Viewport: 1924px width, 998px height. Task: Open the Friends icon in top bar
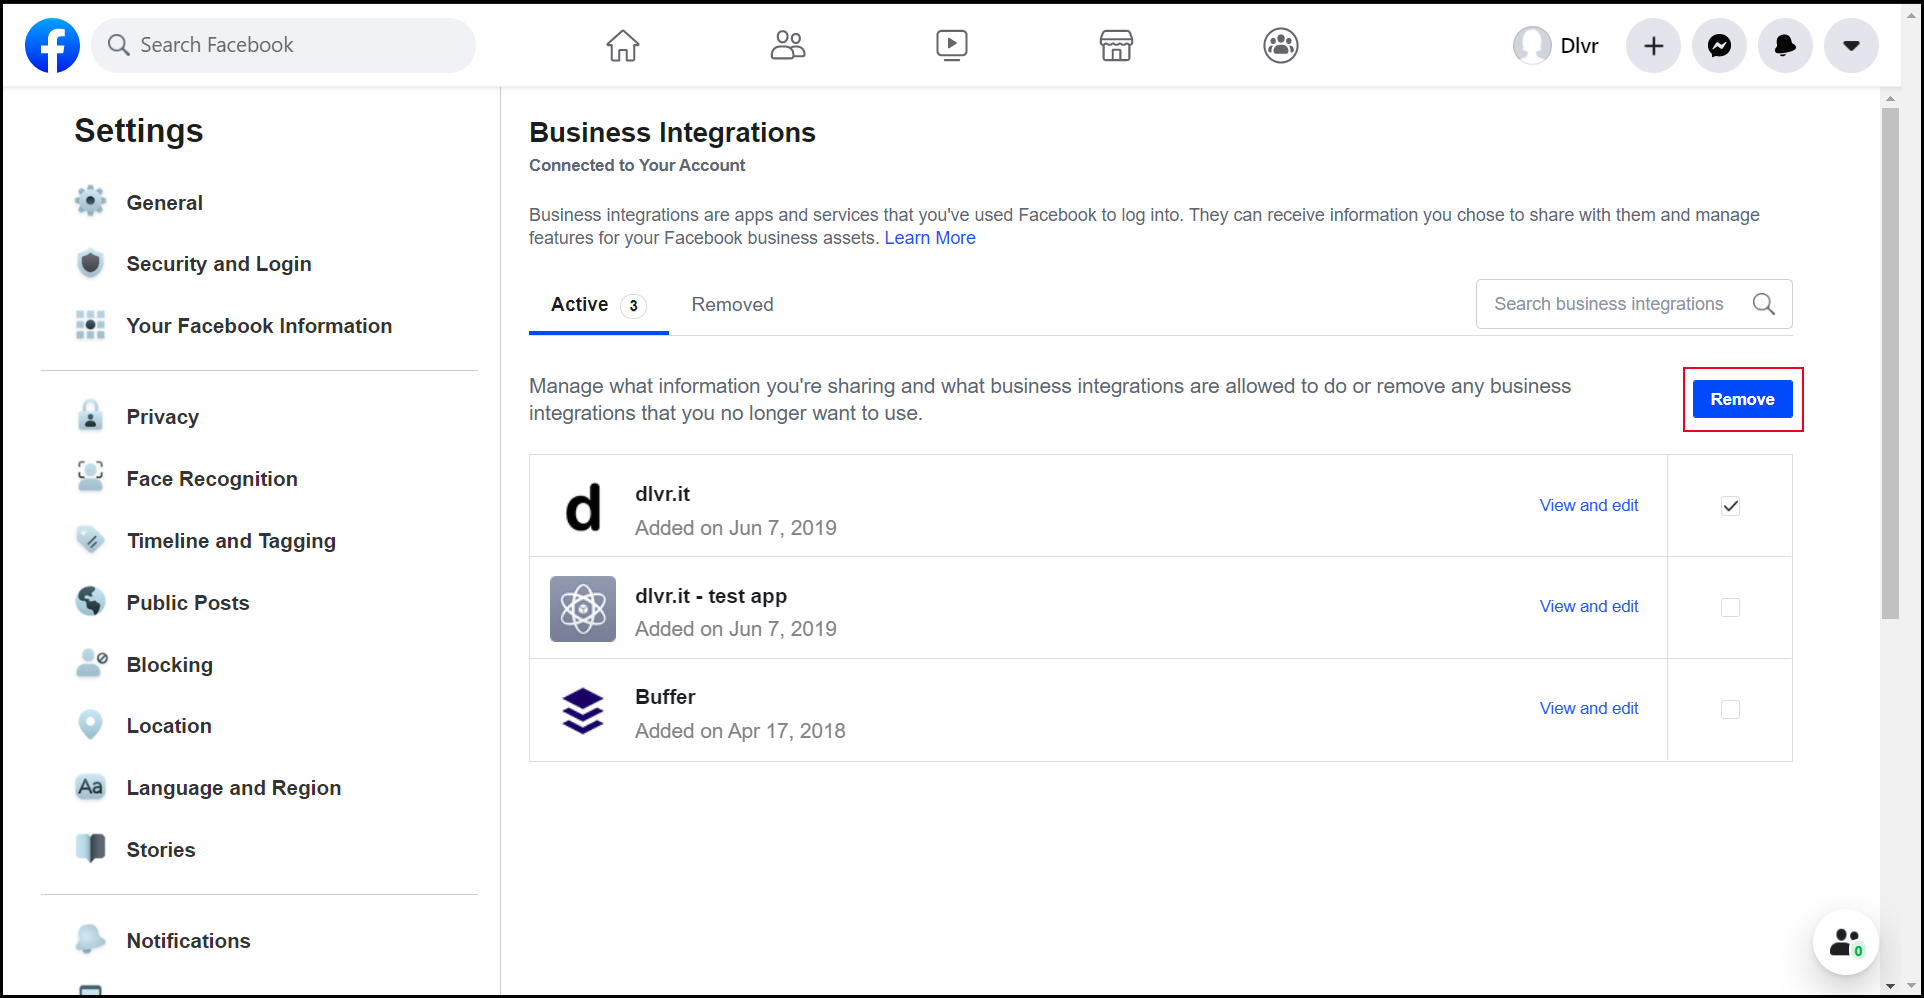pos(787,45)
